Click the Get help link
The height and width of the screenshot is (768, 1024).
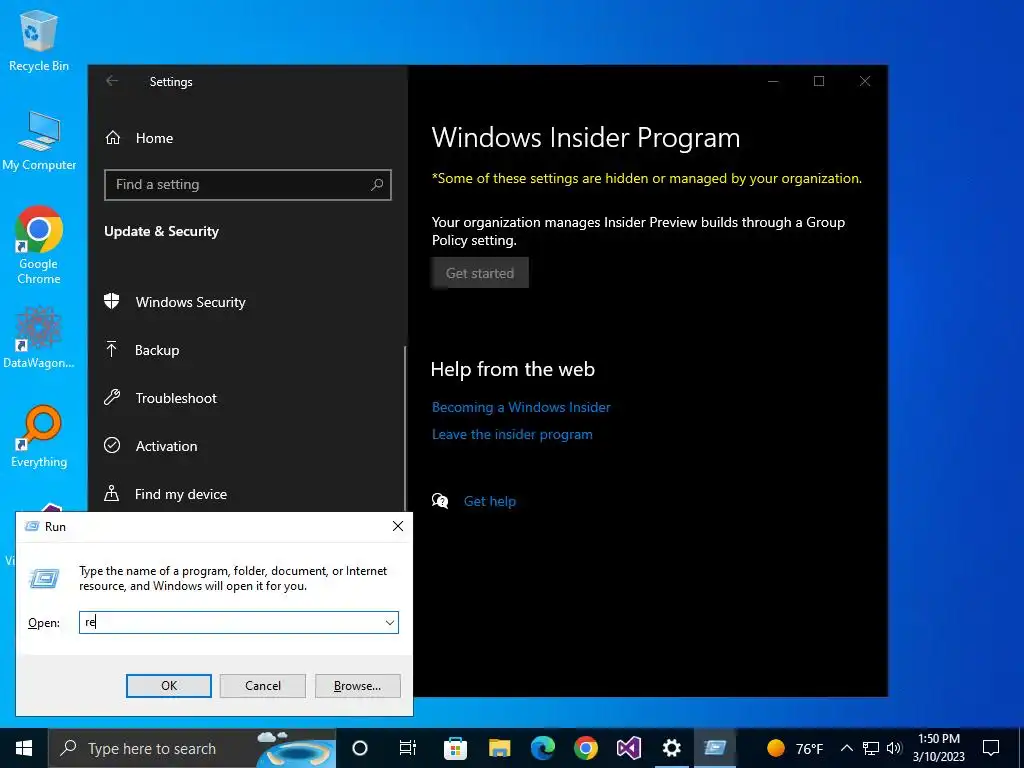click(x=490, y=501)
